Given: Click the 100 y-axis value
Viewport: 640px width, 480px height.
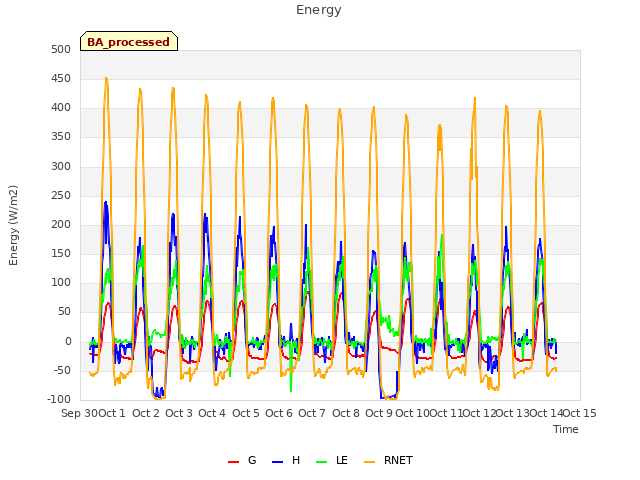Looking at the screenshot, I should click(x=61, y=283).
